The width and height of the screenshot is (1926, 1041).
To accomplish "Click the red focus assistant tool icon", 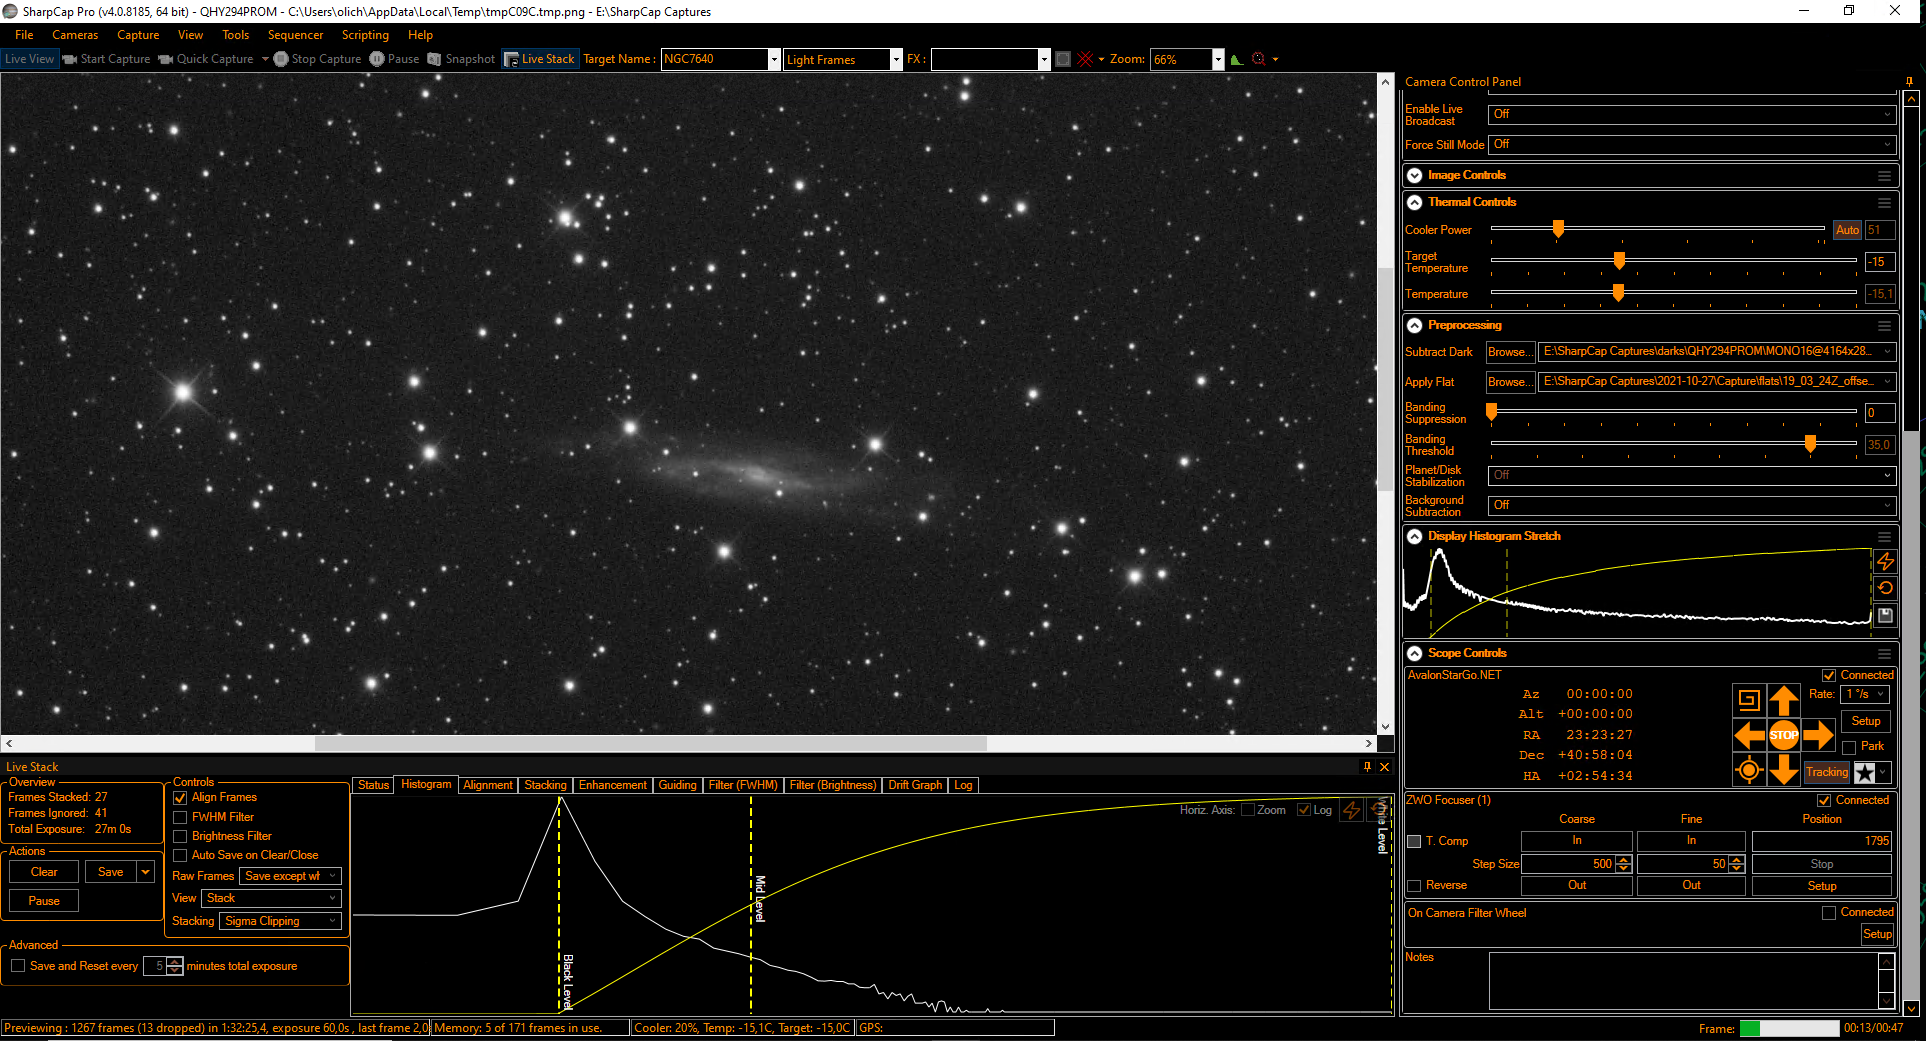I will [1259, 59].
